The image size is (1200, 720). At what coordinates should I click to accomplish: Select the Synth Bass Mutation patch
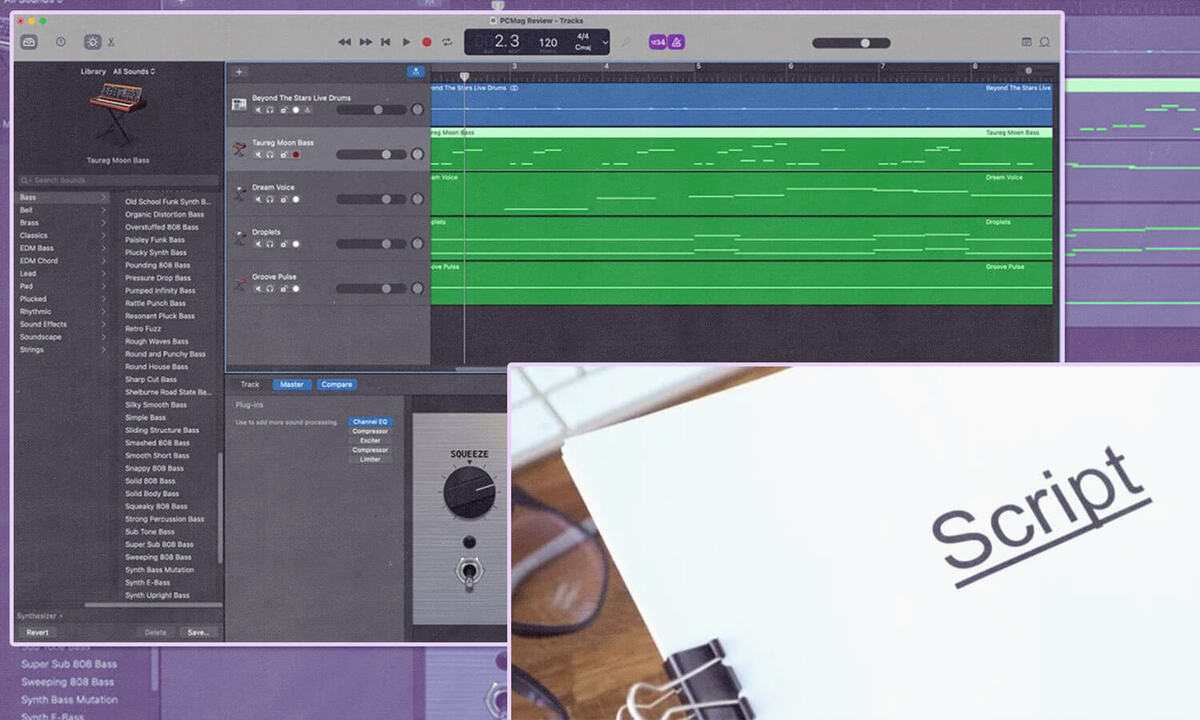coord(160,570)
